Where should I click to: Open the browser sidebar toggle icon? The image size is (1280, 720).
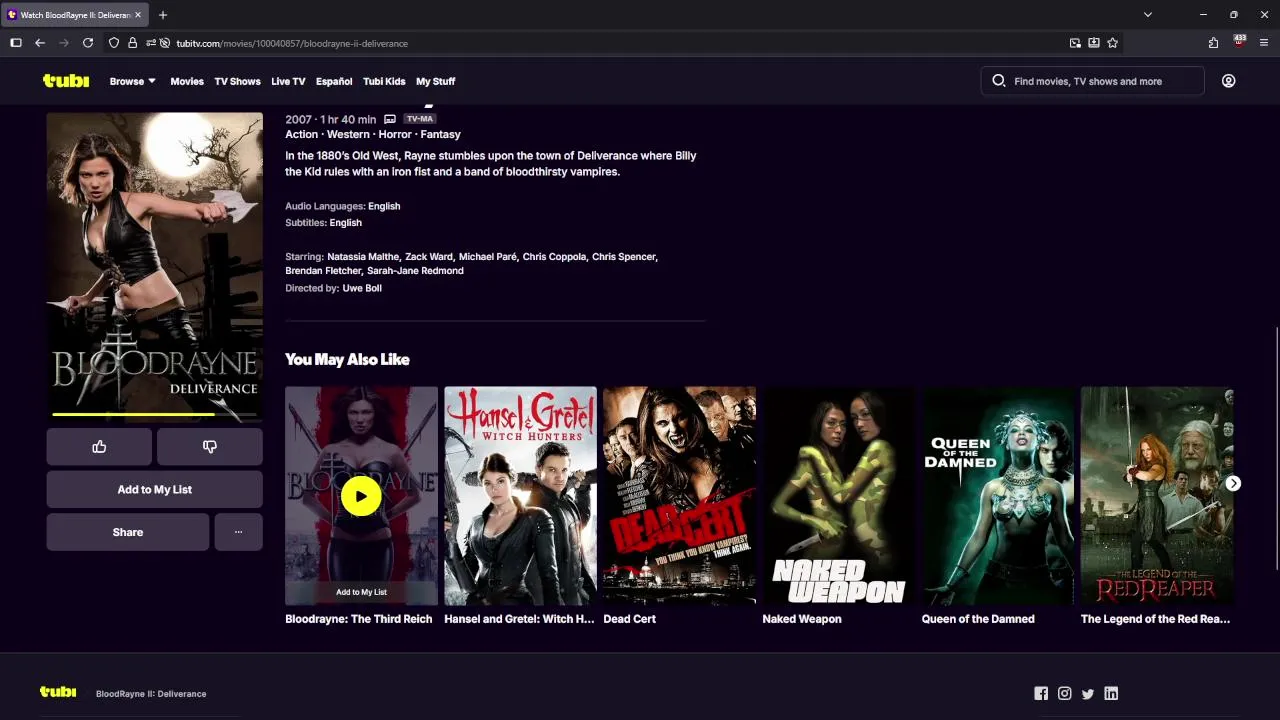point(15,43)
